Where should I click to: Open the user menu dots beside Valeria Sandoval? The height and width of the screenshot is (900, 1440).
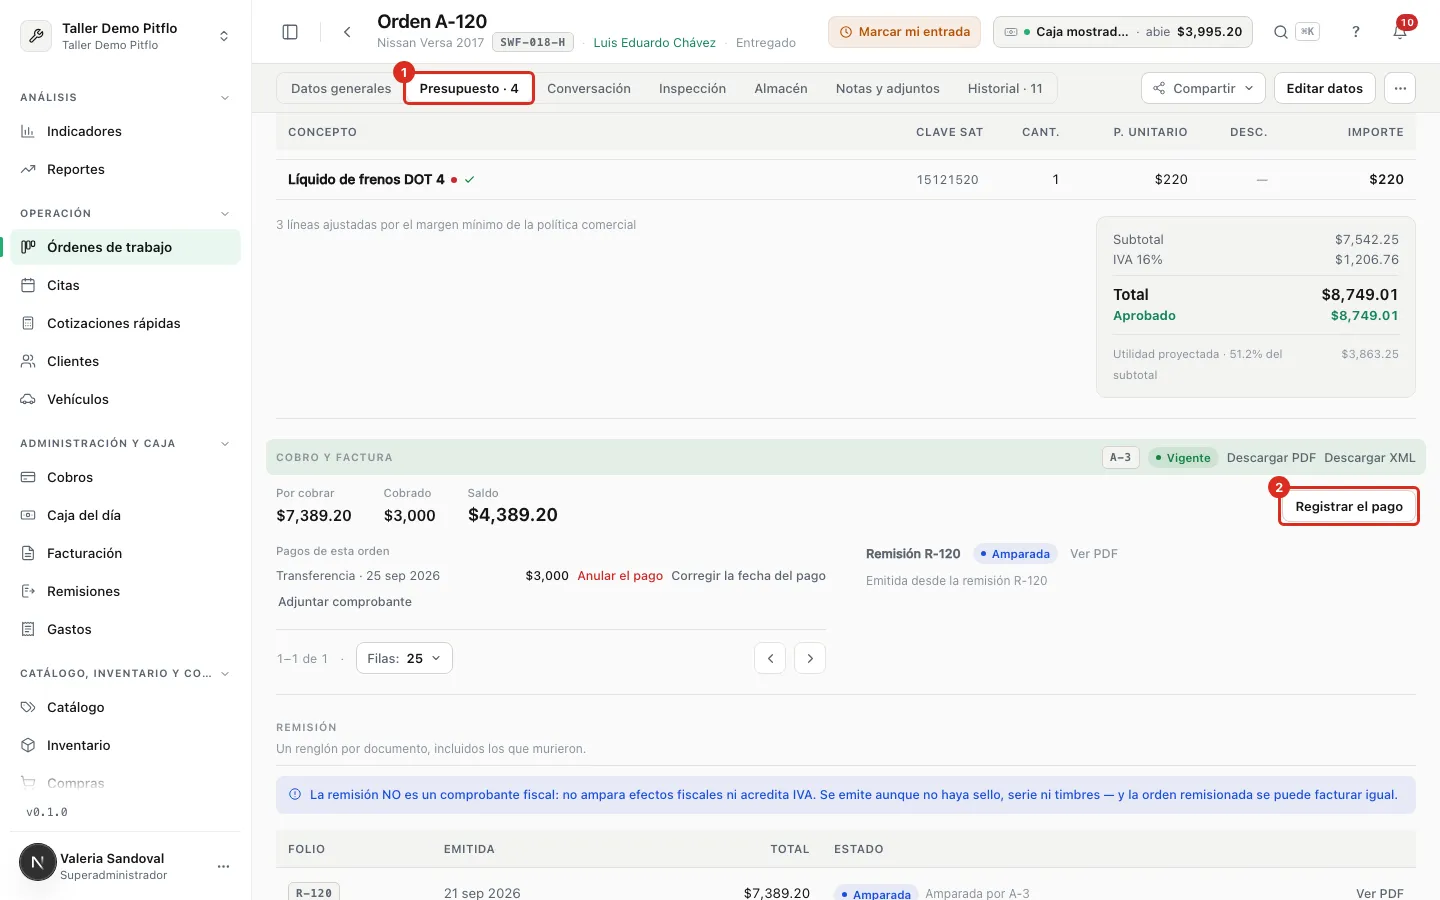(223, 866)
